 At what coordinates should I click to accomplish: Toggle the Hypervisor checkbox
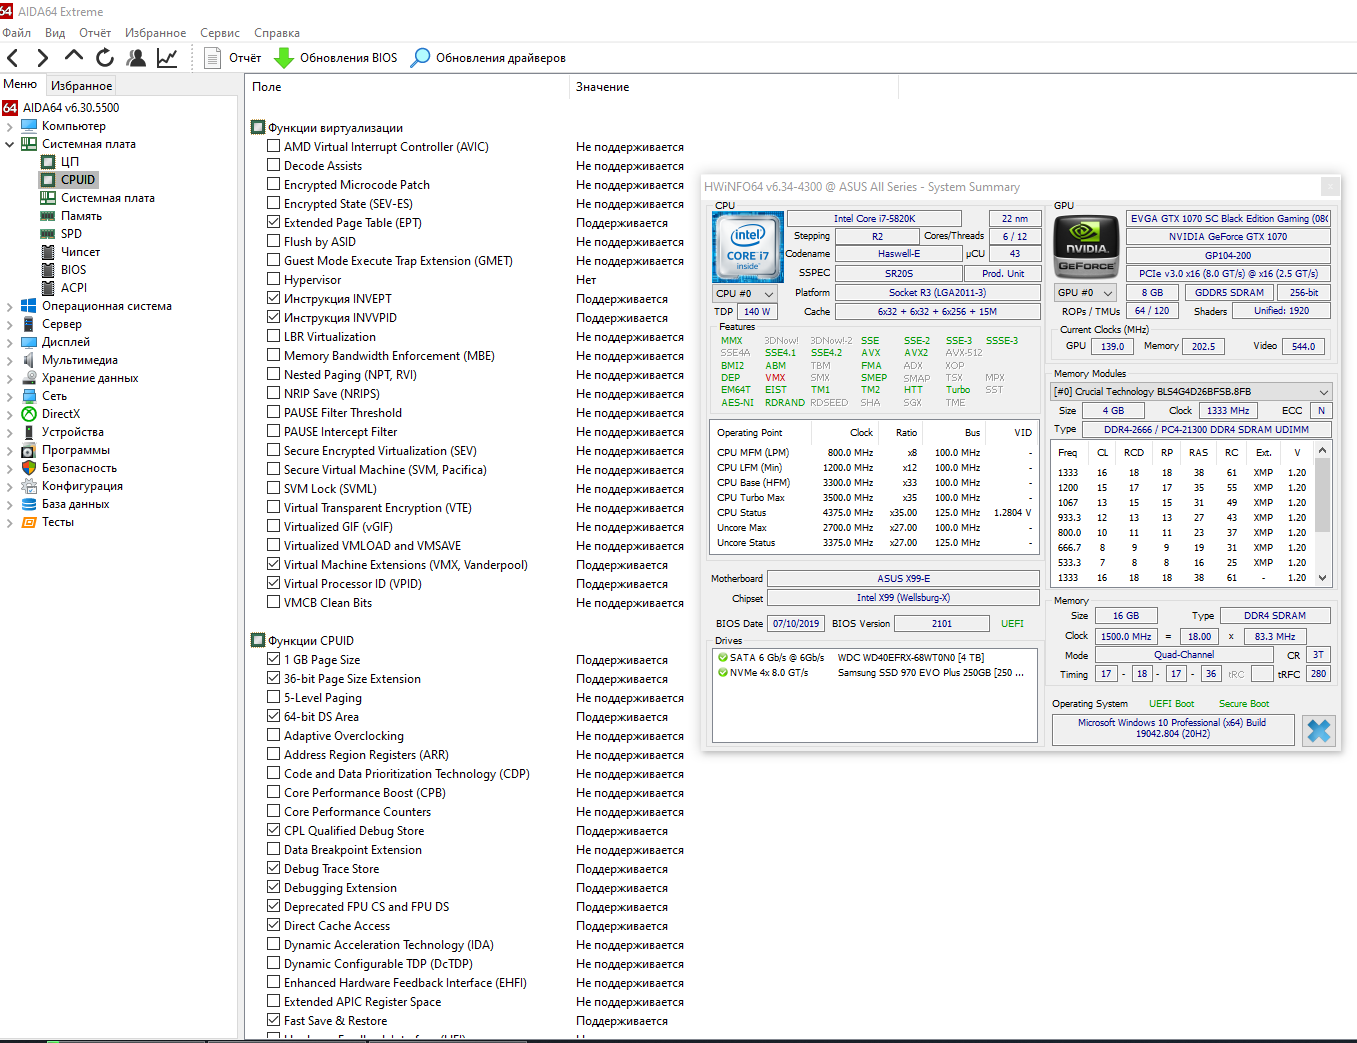click(273, 280)
